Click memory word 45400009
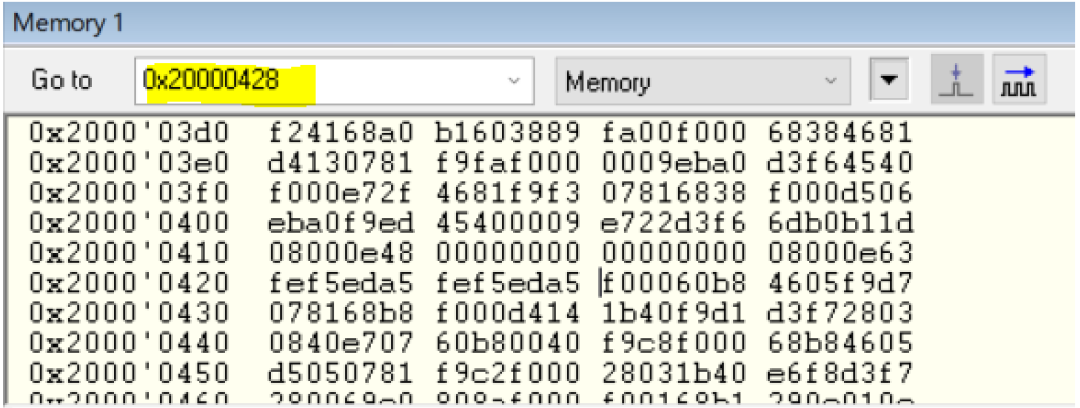Screen dimensions: 1080x408 (508, 222)
